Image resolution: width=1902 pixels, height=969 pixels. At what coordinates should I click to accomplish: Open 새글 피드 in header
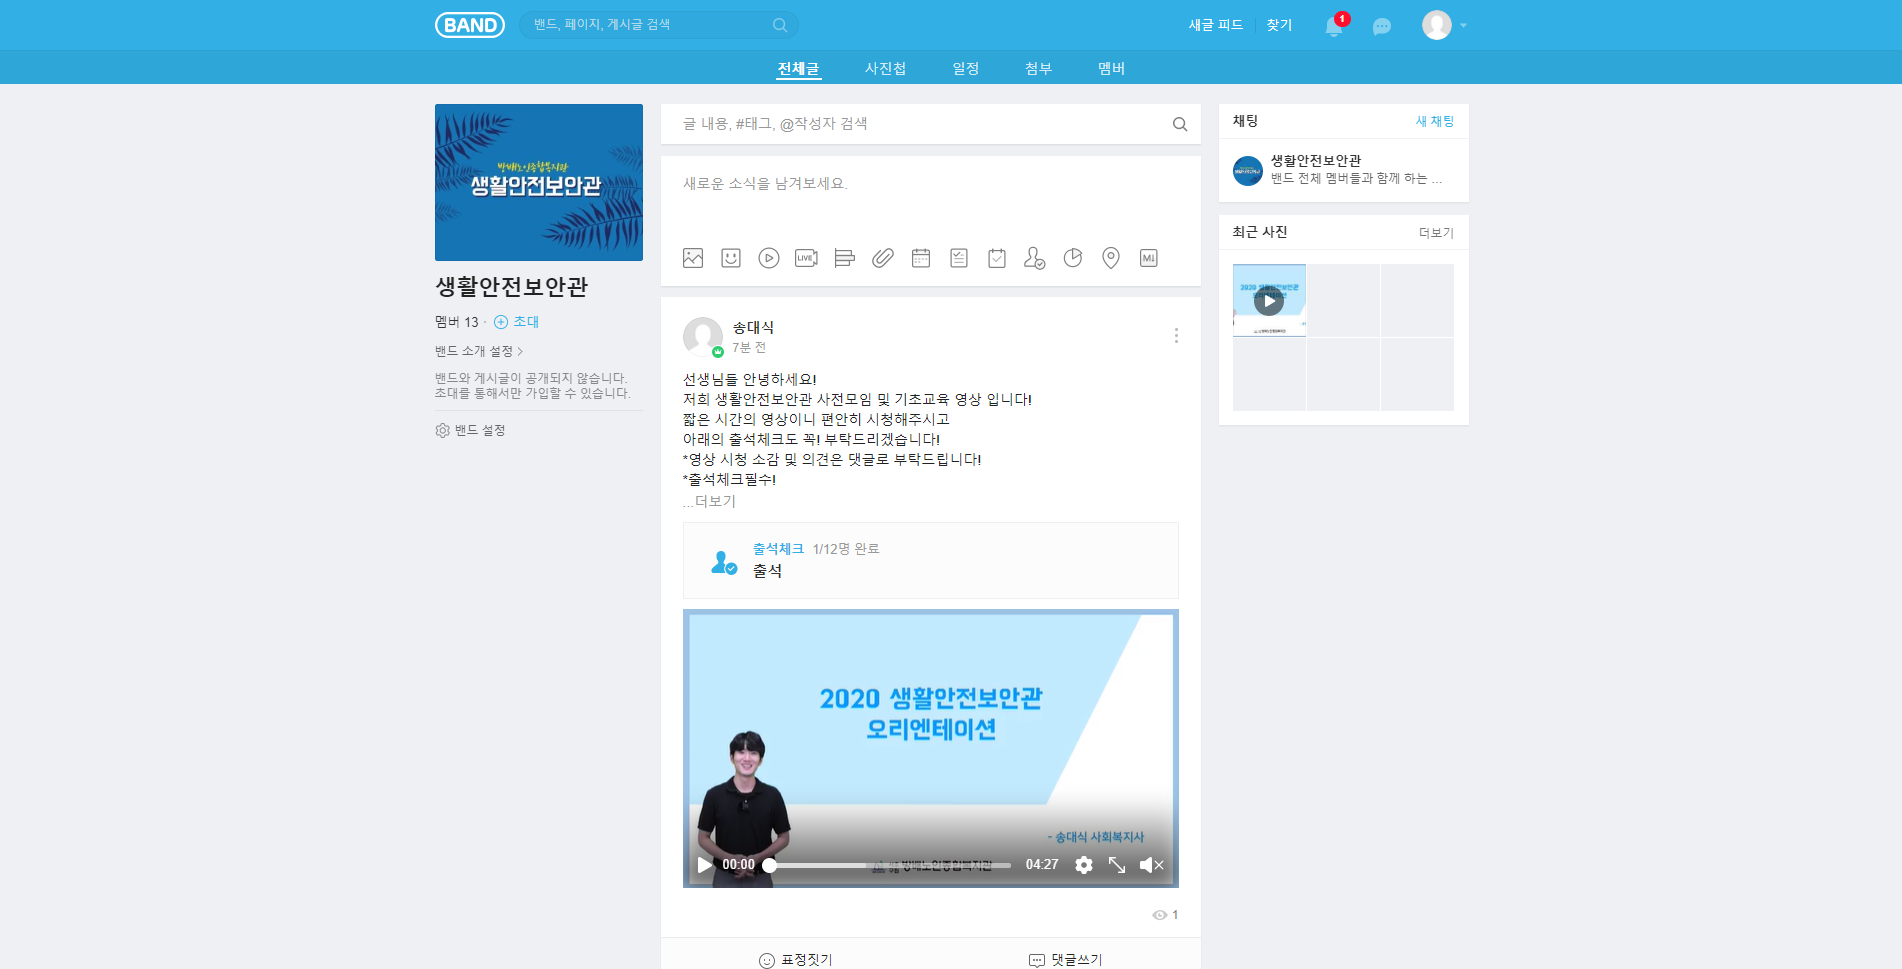point(1215,25)
